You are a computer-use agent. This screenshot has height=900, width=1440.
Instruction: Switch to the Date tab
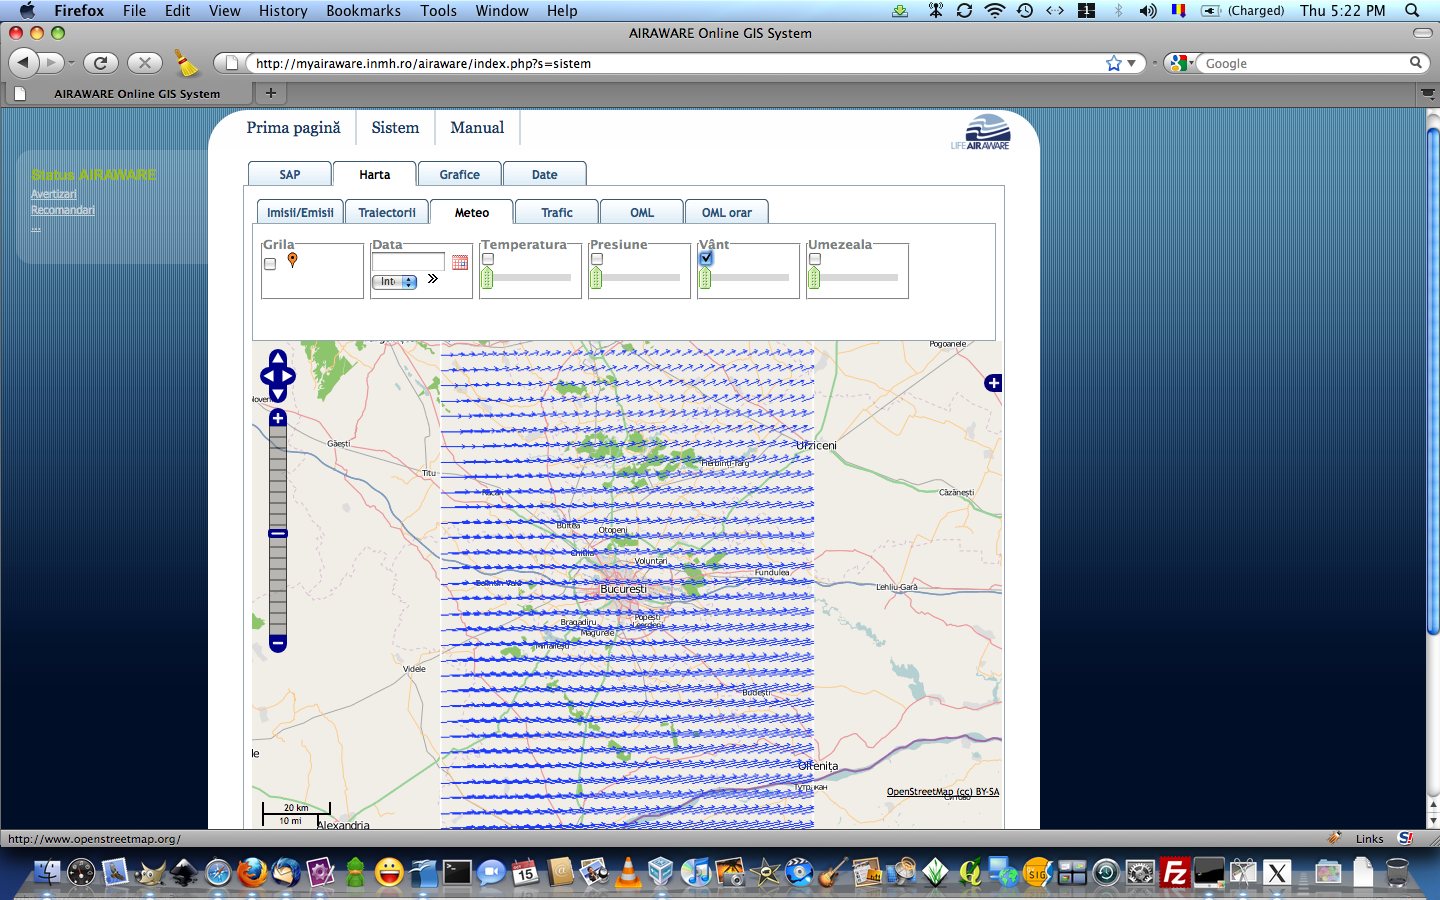tap(545, 174)
